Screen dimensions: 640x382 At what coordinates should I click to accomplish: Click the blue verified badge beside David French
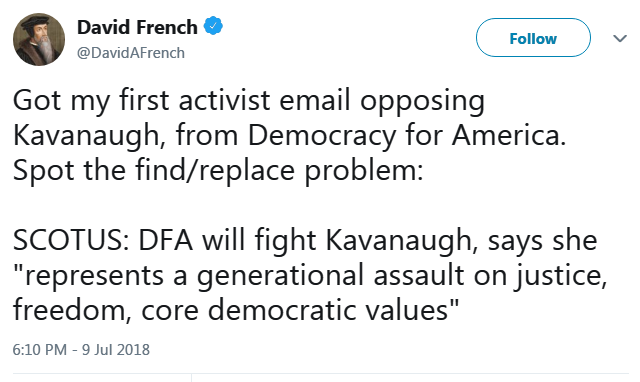213,26
